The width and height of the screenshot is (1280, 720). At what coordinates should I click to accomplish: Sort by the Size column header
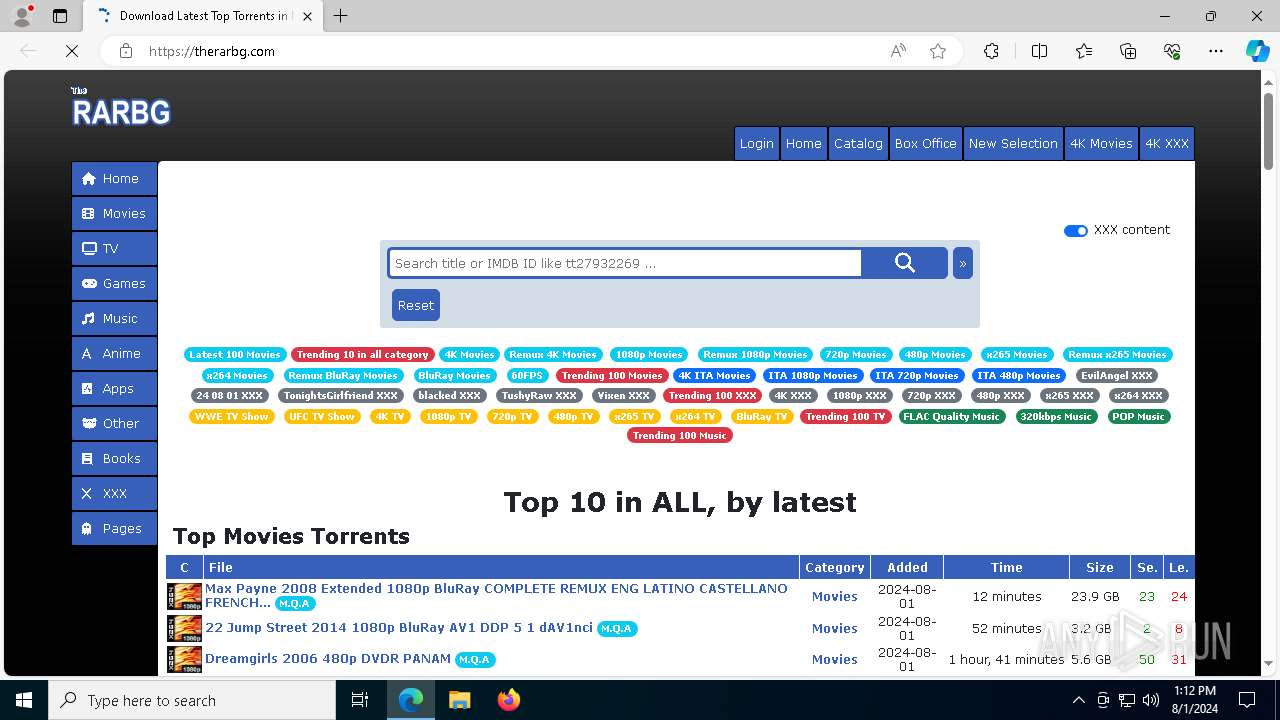coord(1099,567)
